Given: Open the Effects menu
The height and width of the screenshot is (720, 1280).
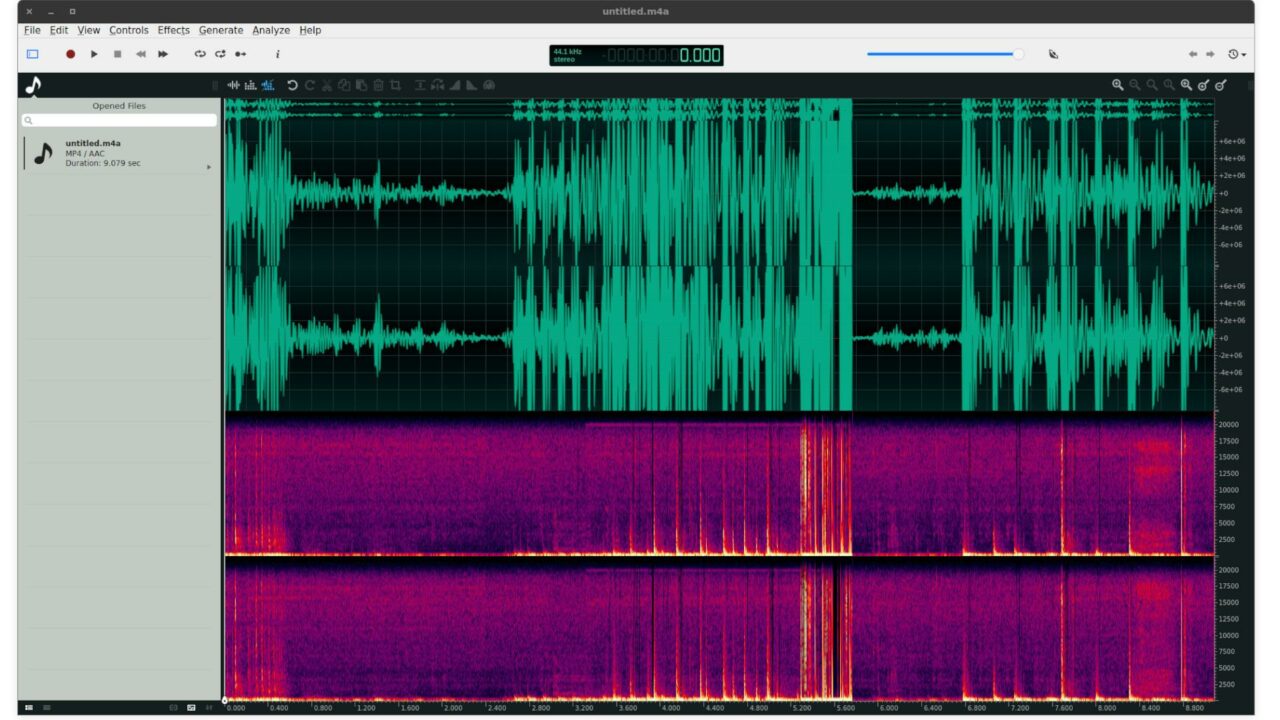Looking at the screenshot, I should pos(173,30).
